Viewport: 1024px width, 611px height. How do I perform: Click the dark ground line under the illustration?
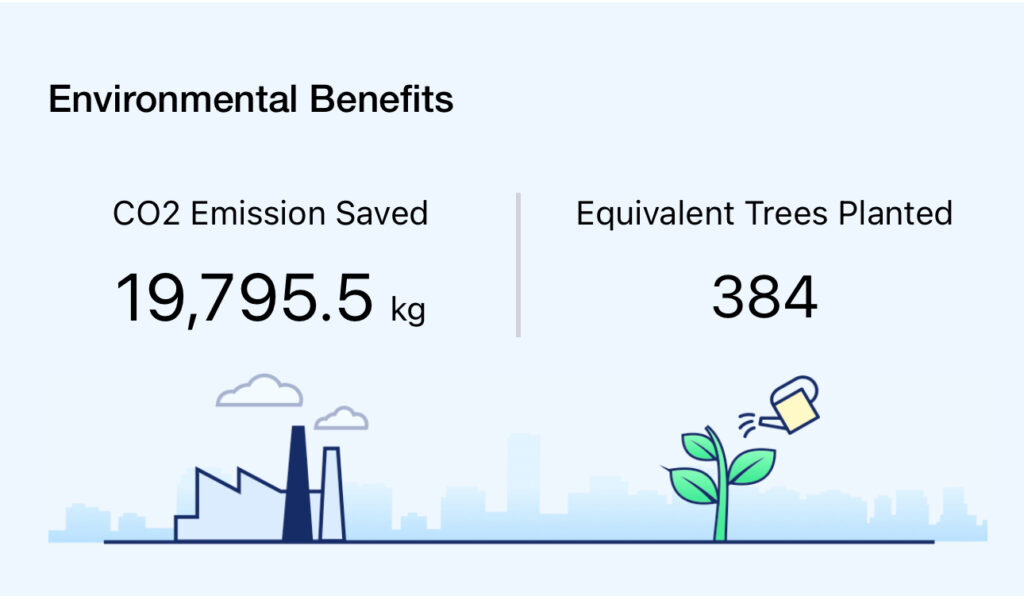520,542
